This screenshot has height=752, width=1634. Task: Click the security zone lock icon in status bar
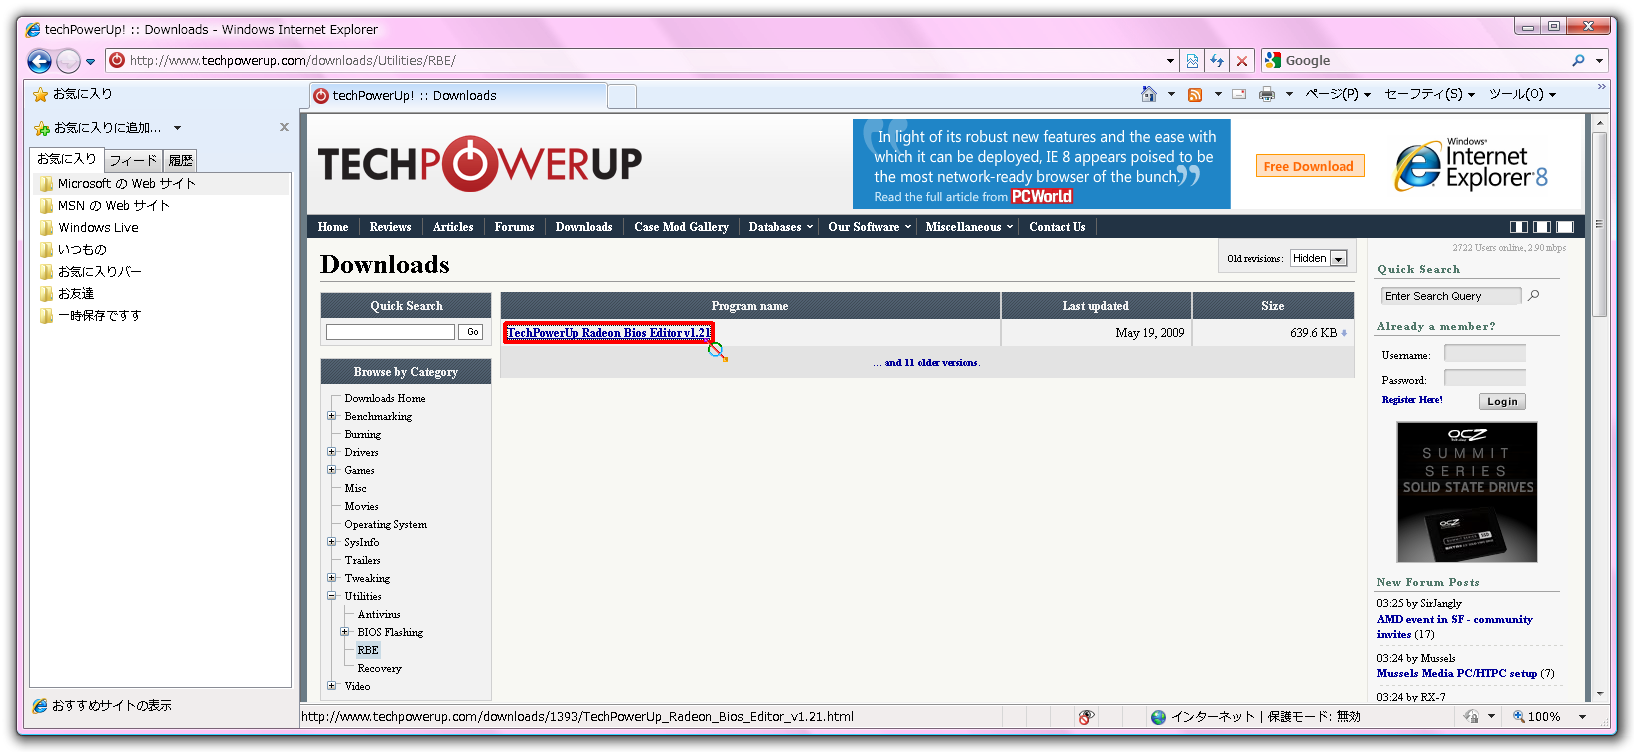point(1472,717)
